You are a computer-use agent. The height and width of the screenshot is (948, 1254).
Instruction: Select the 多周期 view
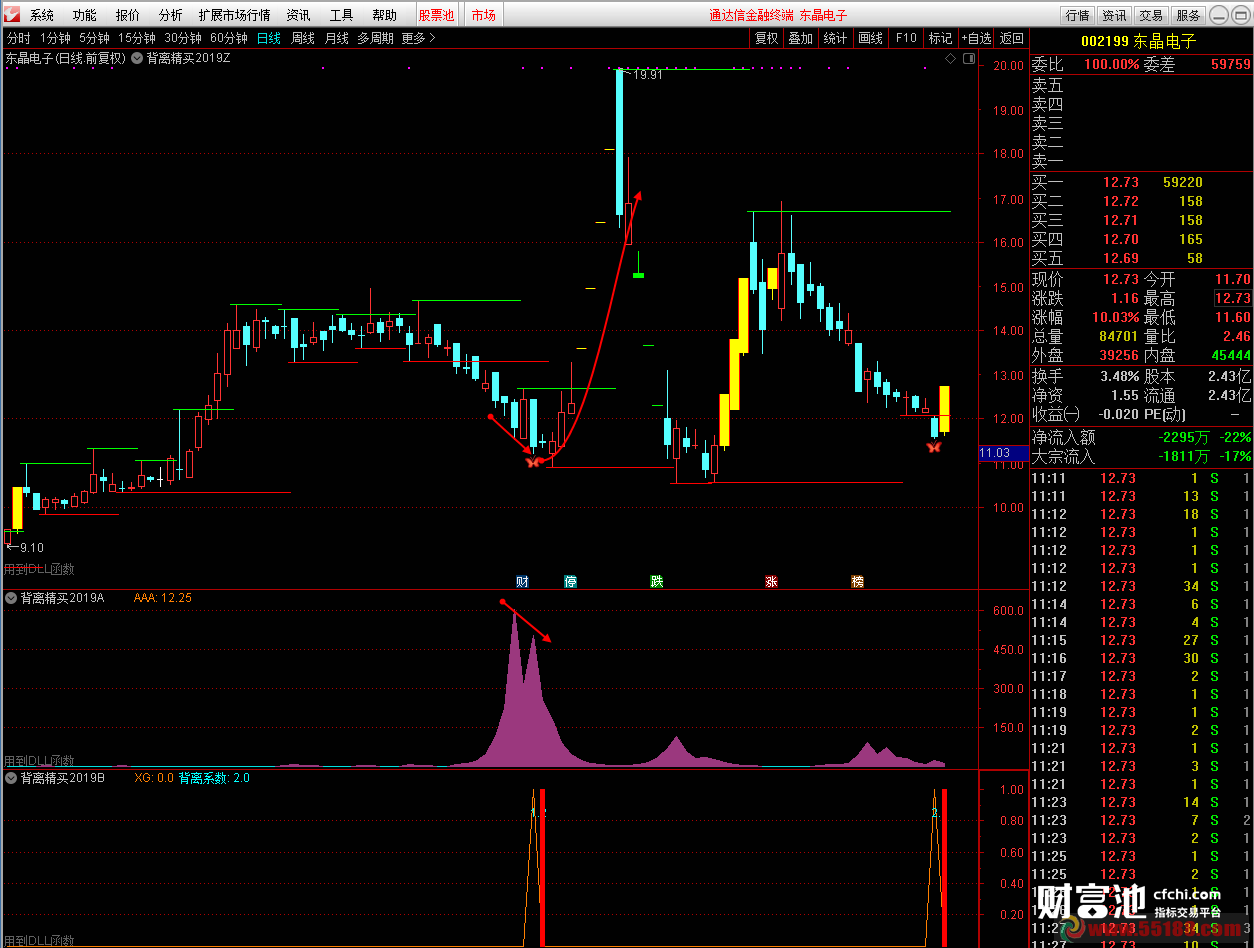[376, 38]
